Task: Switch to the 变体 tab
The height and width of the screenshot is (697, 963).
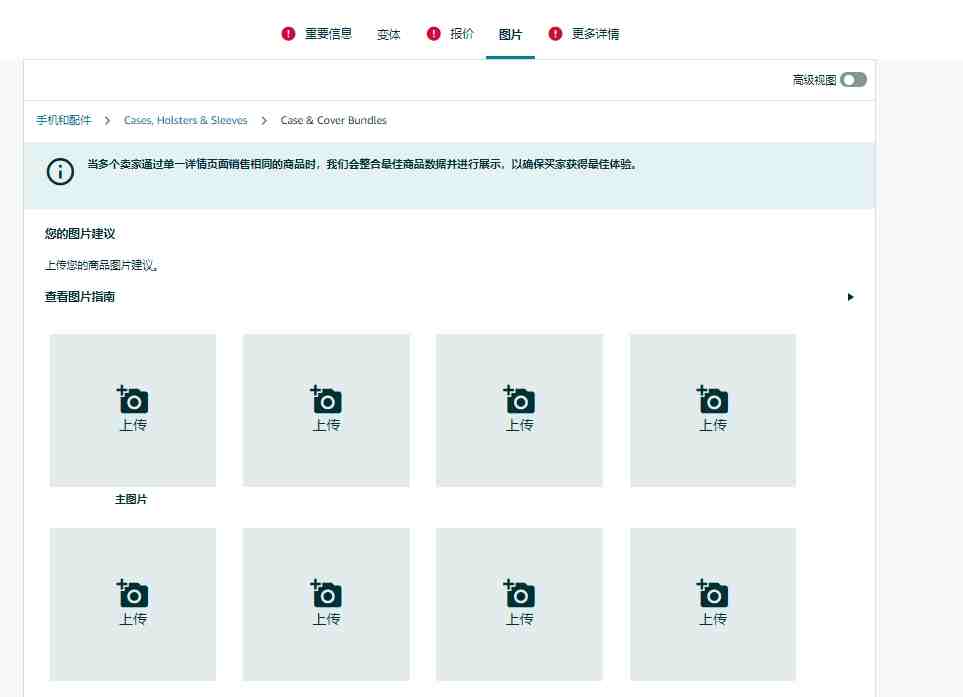Action: click(388, 34)
